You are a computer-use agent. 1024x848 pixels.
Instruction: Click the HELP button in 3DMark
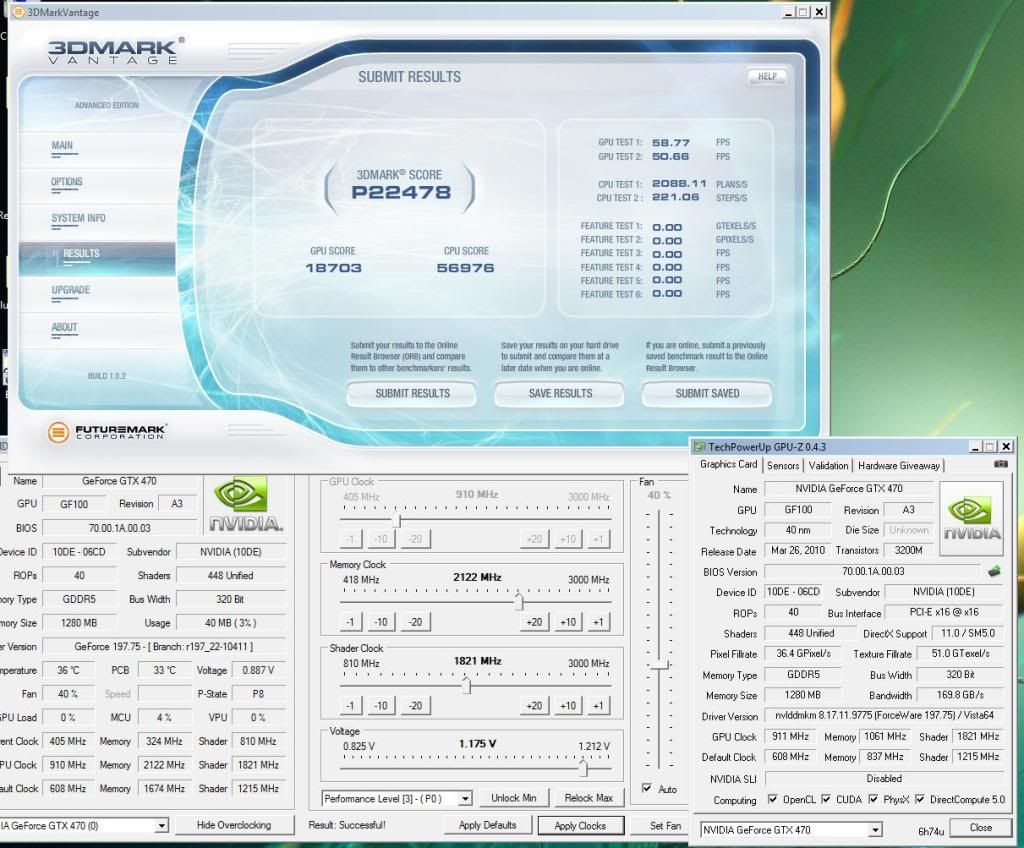767,76
